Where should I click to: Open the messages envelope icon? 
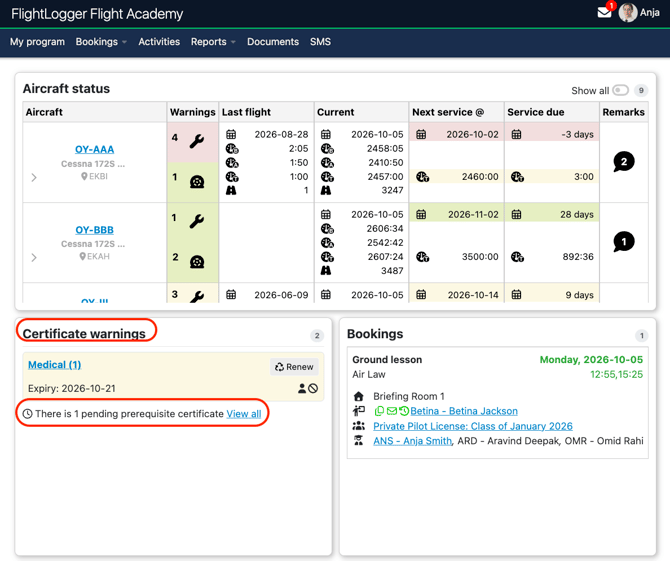(604, 13)
